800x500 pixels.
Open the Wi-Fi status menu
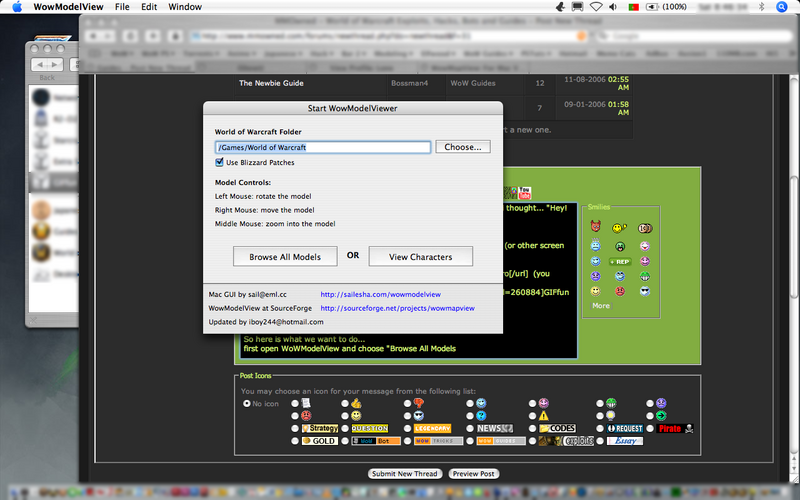tap(595, 7)
